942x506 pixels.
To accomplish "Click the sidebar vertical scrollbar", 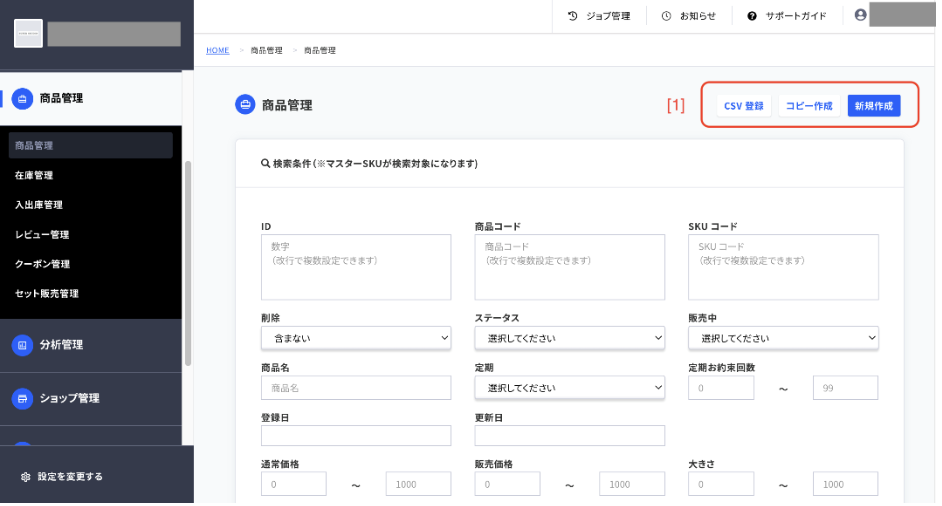I will tap(188, 263).
